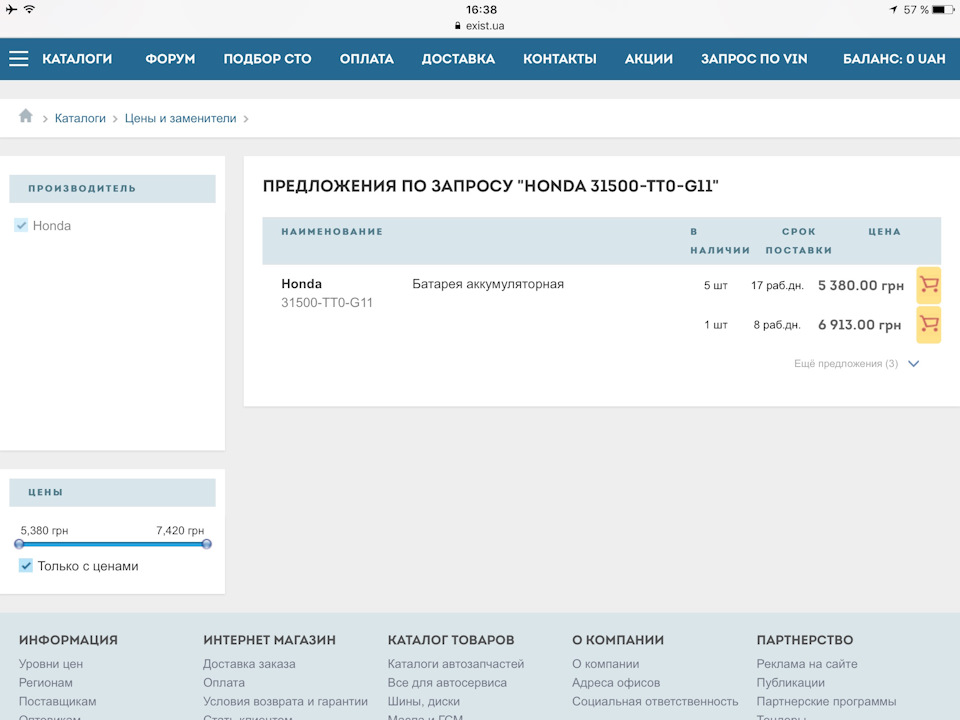Open the ДОСТАВКА menu item
The width and height of the screenshot is (960, 720).
(458, 59)
